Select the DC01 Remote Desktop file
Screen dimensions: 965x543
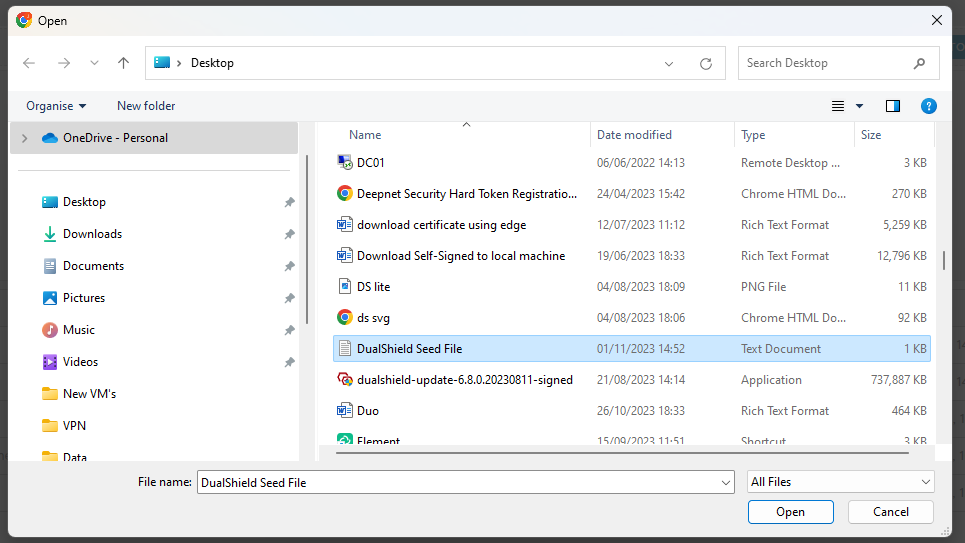coord(371,163)
